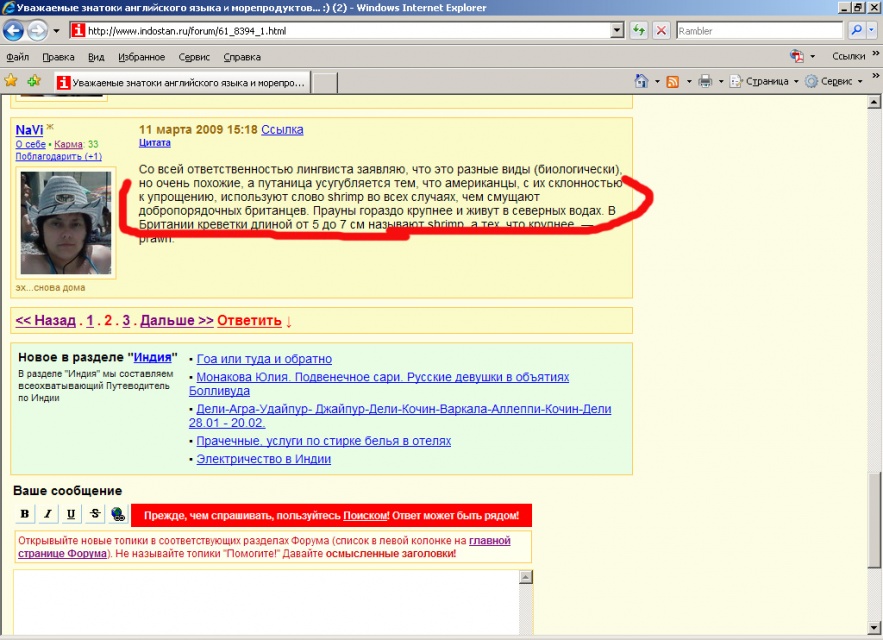Click the Ответить reply link

(249, 321)
